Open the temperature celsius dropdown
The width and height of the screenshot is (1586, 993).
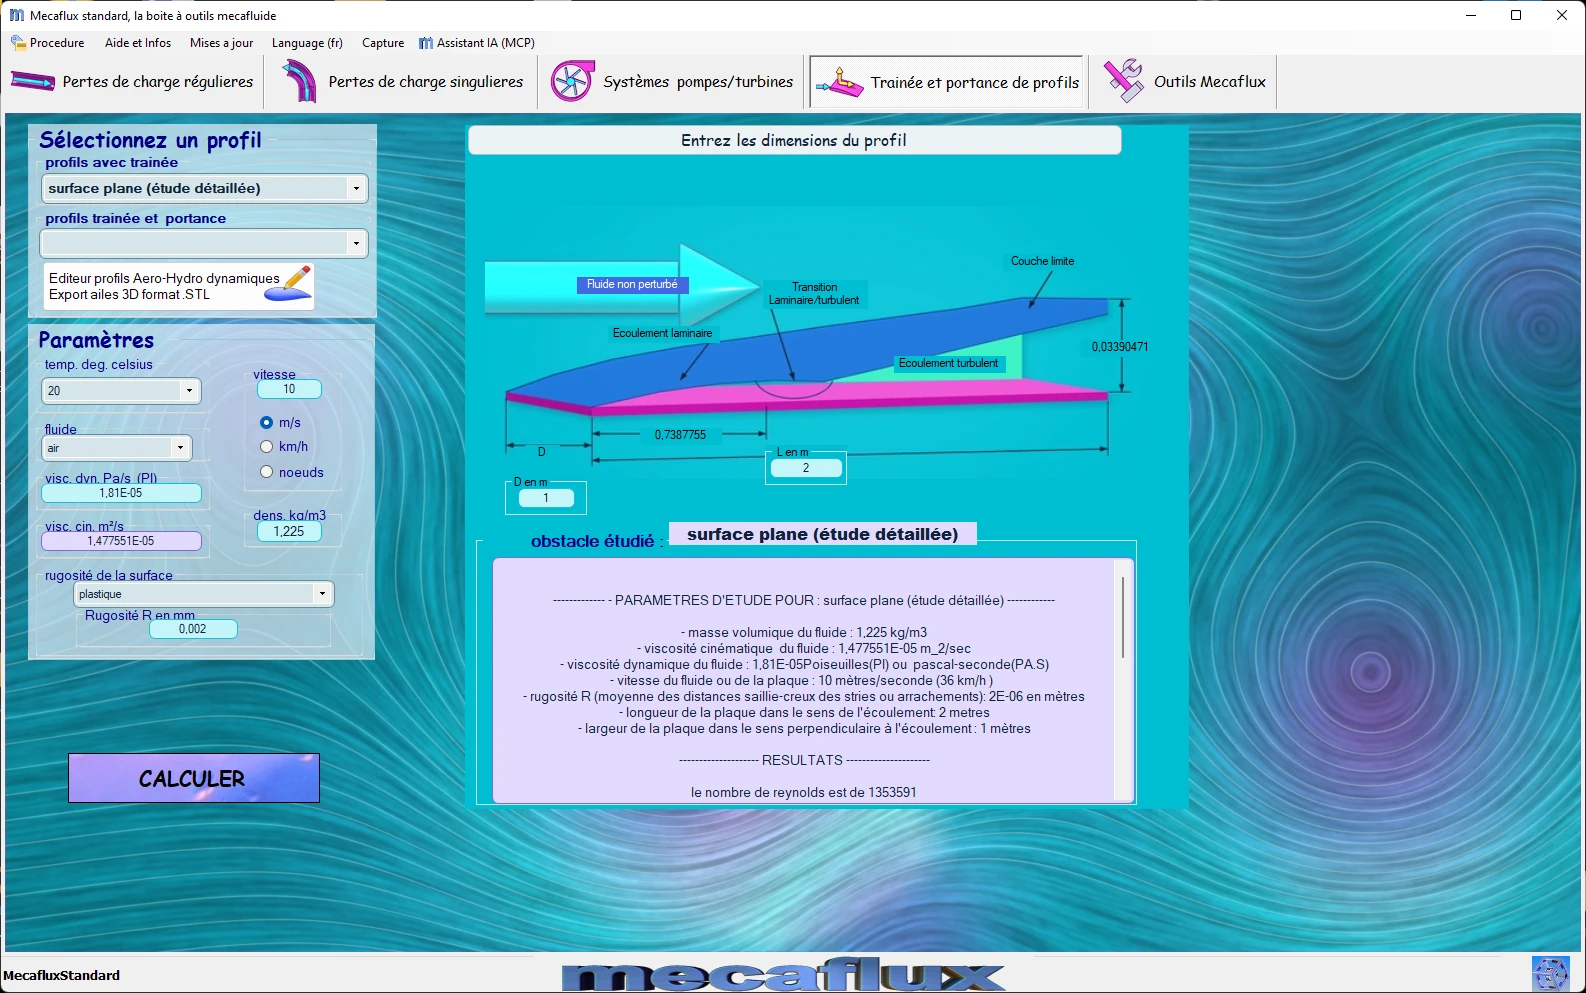click(189, 391)
